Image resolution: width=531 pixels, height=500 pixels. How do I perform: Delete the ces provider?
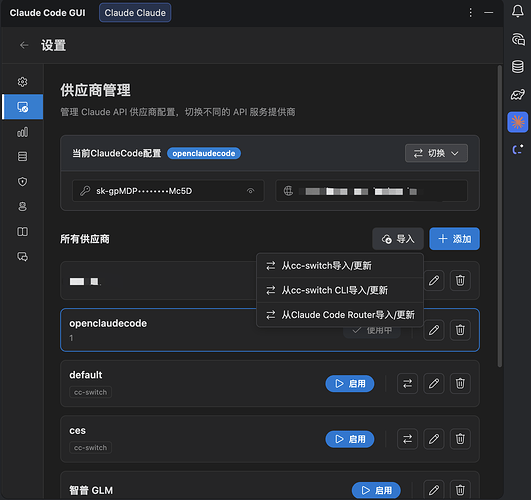coord(460,439)
